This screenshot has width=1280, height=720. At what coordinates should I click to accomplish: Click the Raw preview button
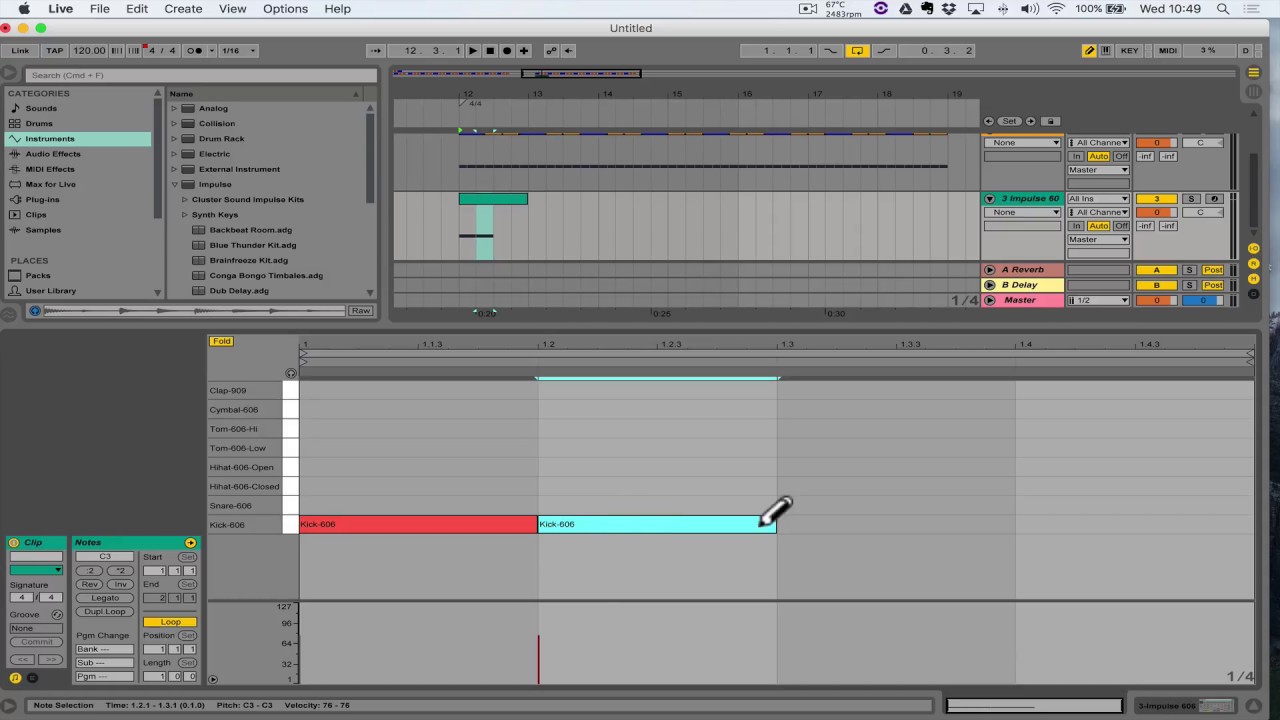360,311
